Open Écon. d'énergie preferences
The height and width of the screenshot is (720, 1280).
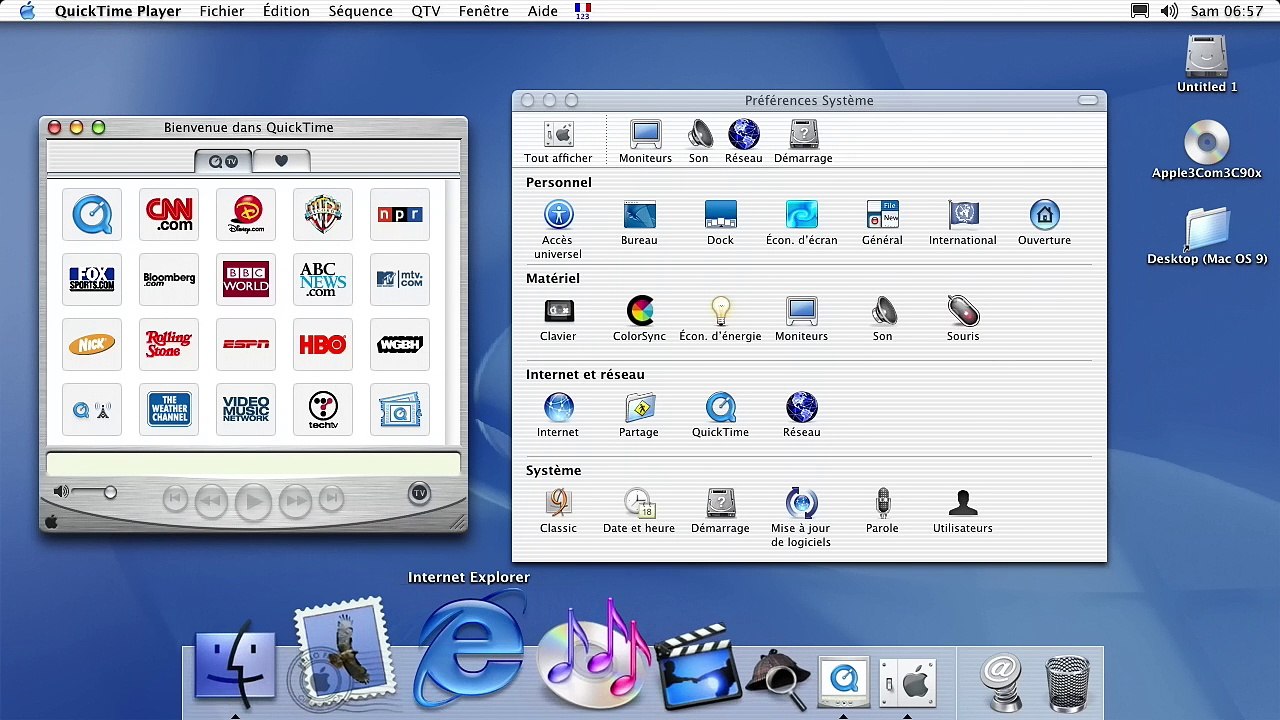coord(720,318)
